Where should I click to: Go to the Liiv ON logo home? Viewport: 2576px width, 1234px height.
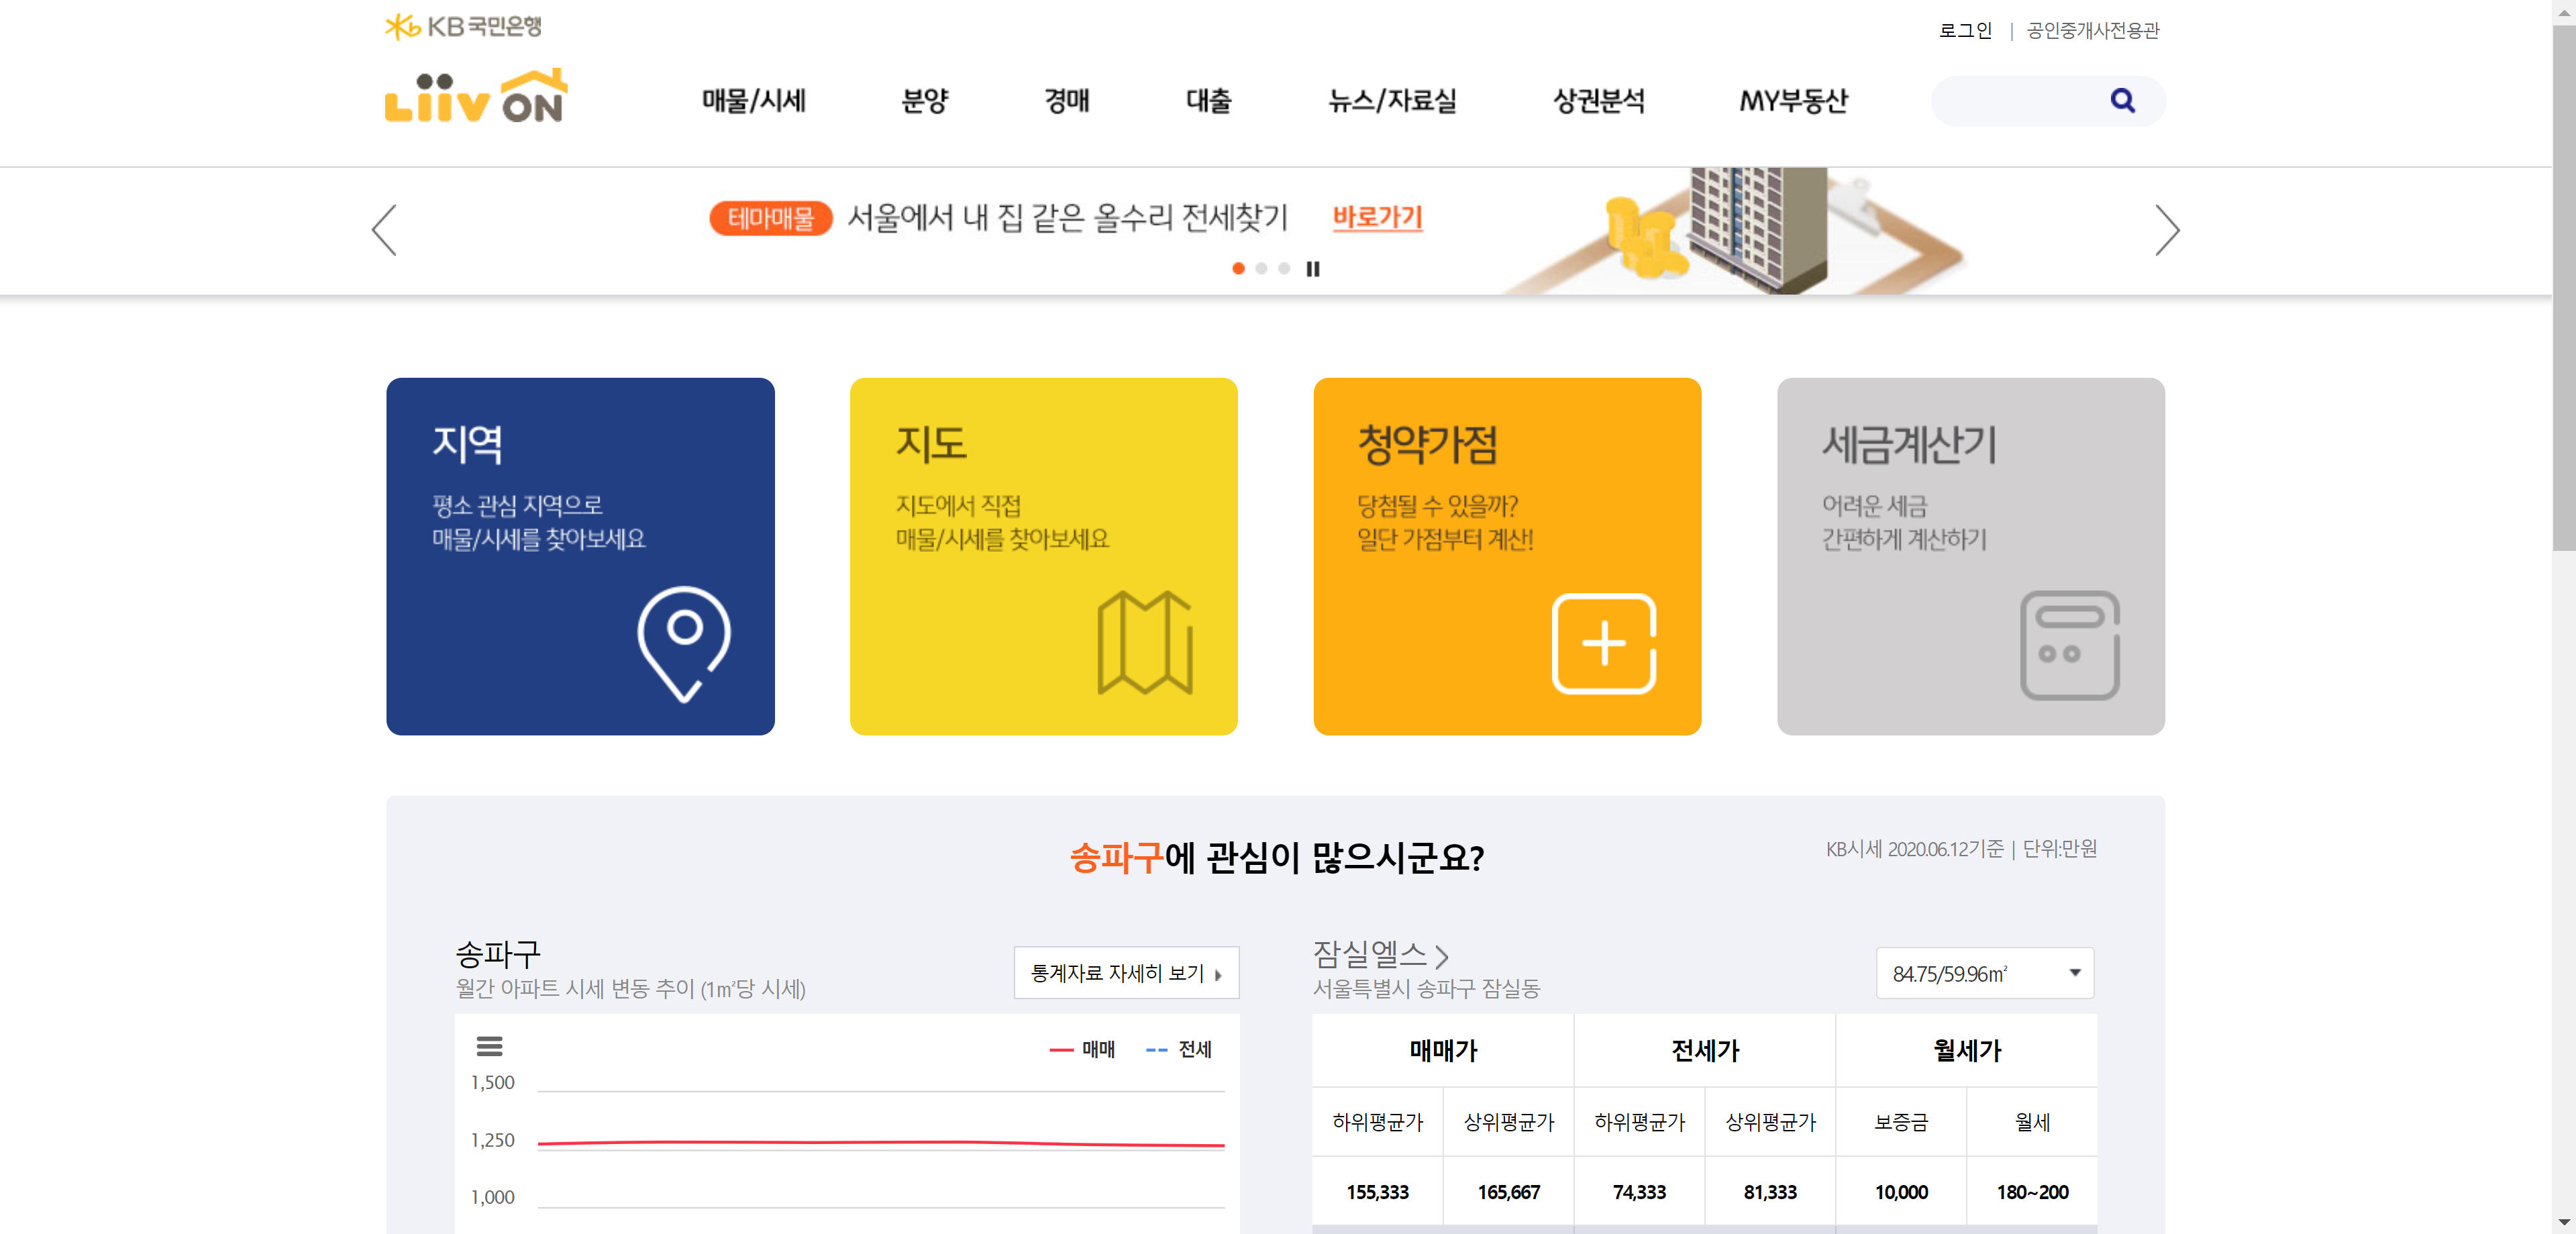[476, 97]
